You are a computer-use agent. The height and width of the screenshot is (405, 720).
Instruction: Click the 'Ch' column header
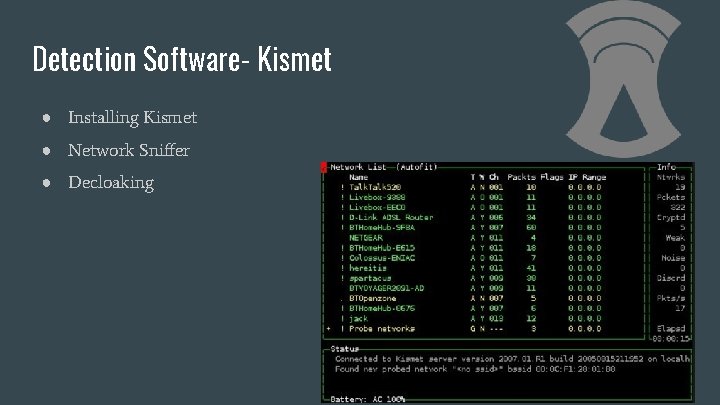point(494,177)
